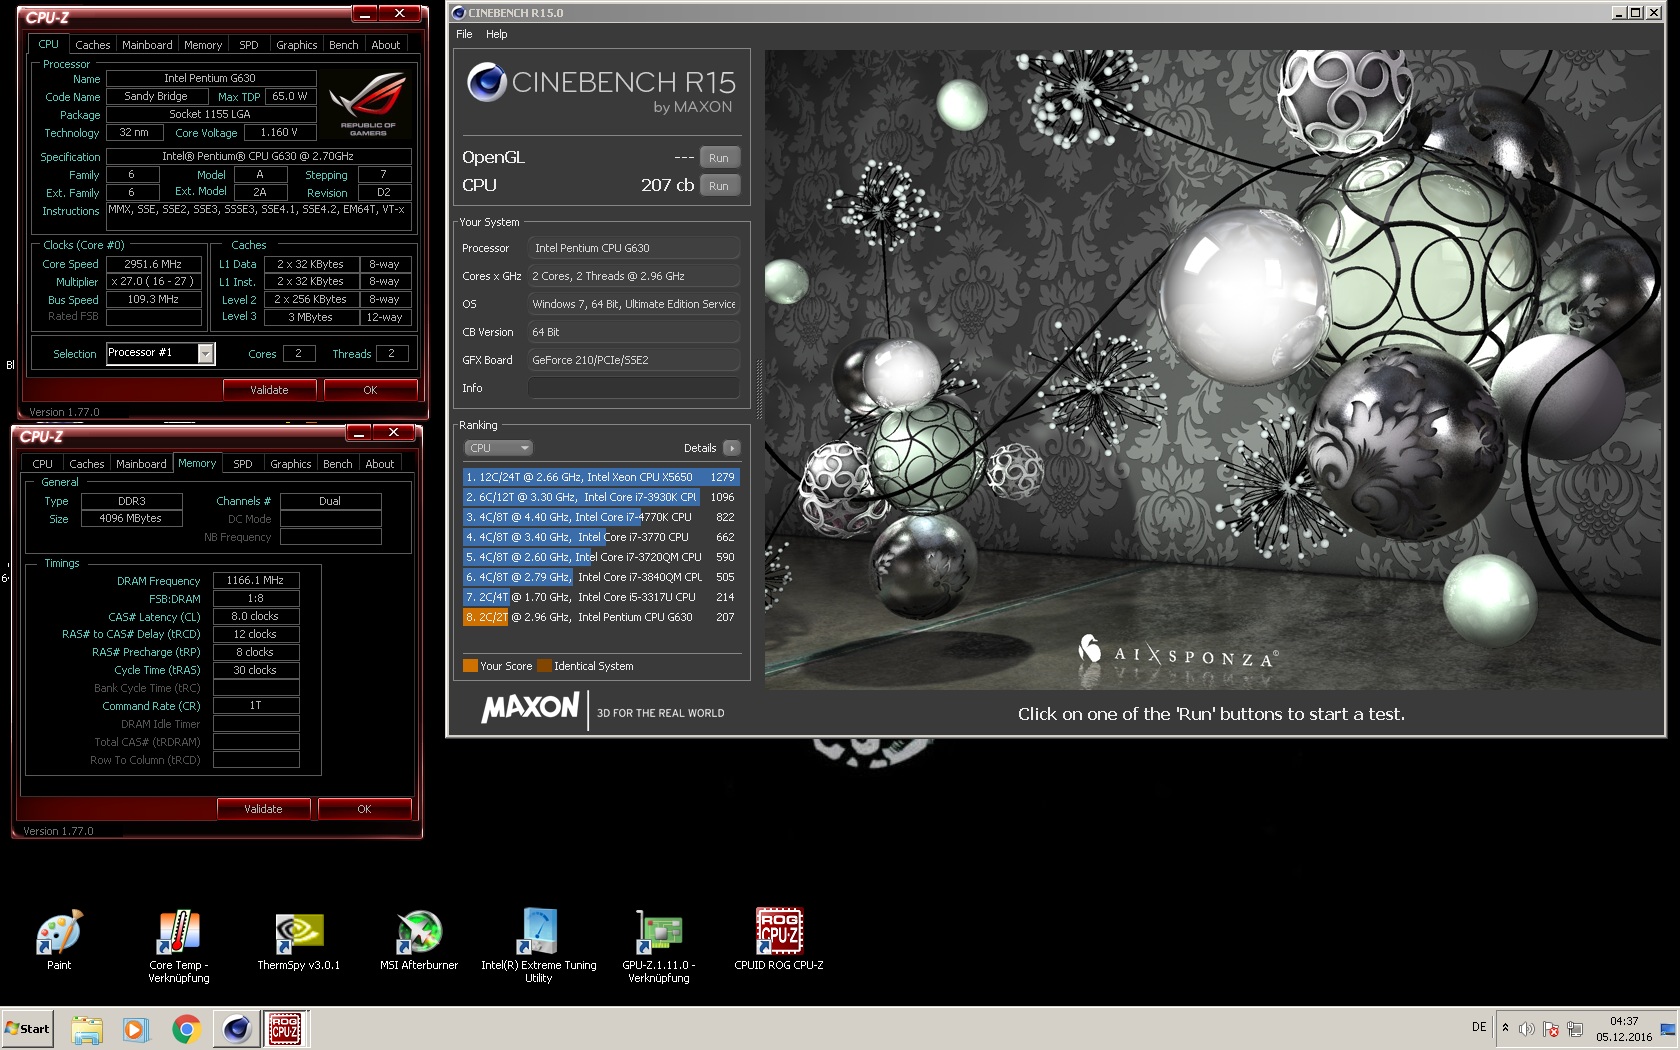Select About tab in lower CPU-Z

coord(380,464)
